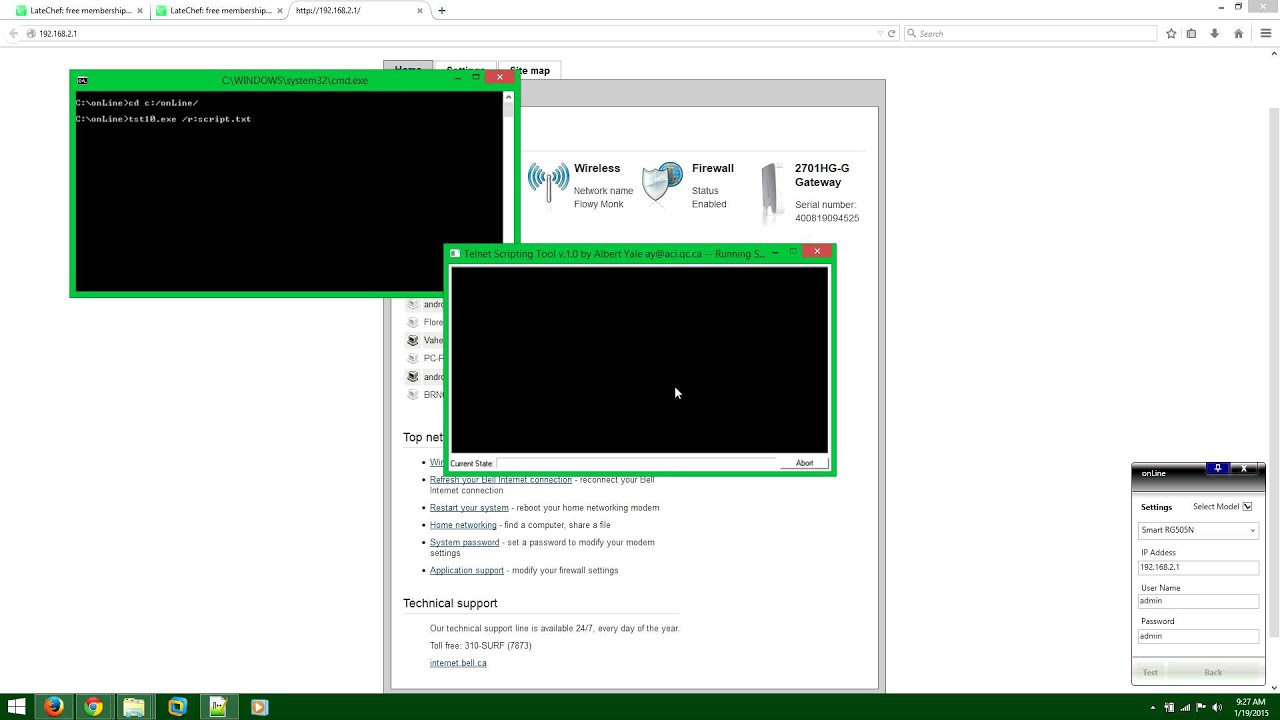Click the User Name input field
The height and width of the screenshot is (720, 1280).
coord(1198,601)
